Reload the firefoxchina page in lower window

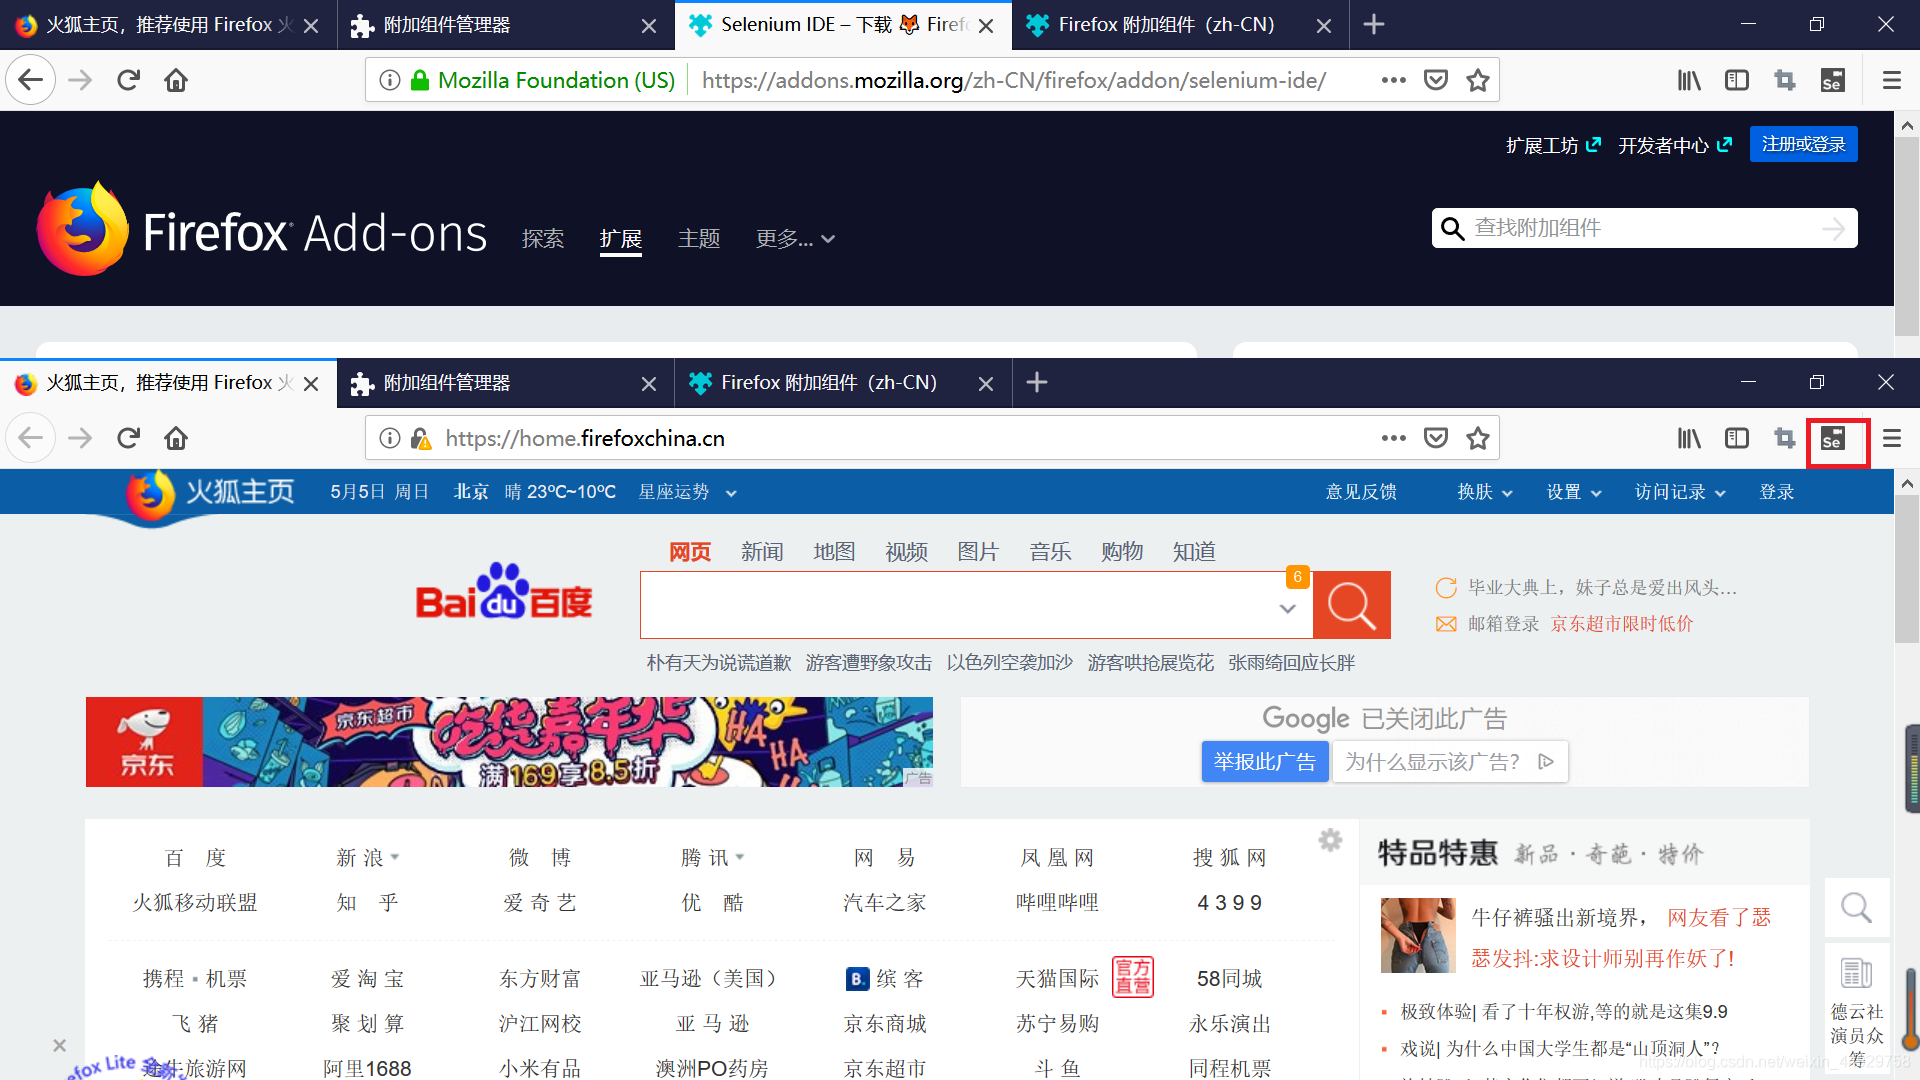tap(128, 438)
